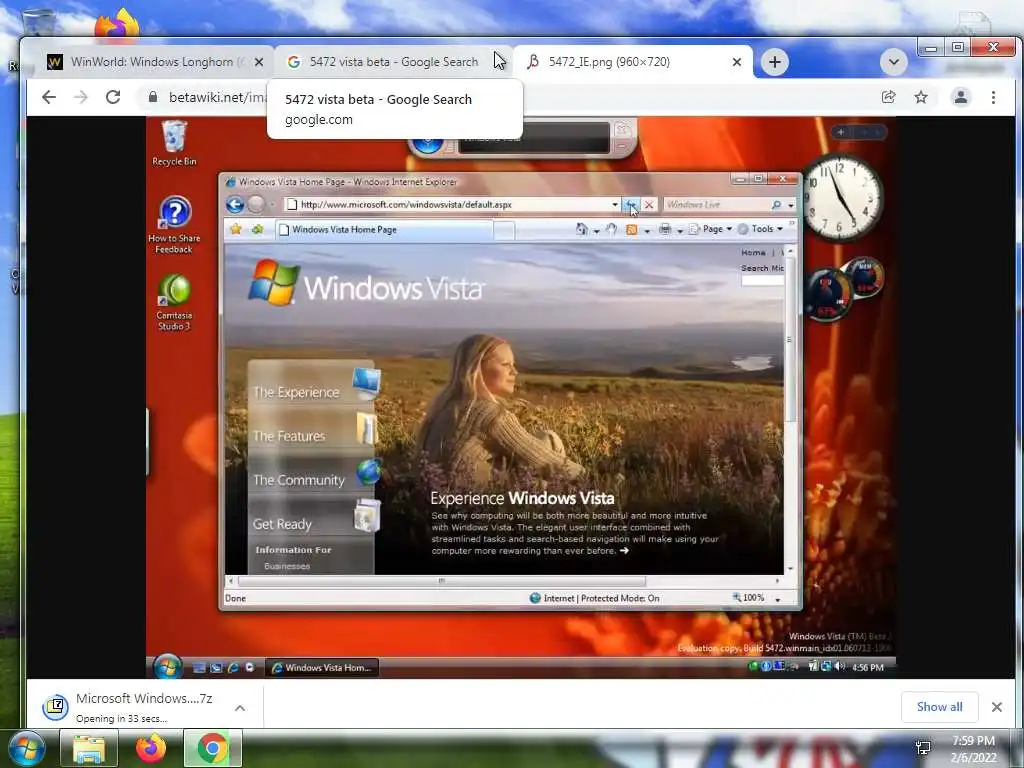The image size is (1024, 768).
Task: Reload the page in Chrome
Action: pos(113,97)
